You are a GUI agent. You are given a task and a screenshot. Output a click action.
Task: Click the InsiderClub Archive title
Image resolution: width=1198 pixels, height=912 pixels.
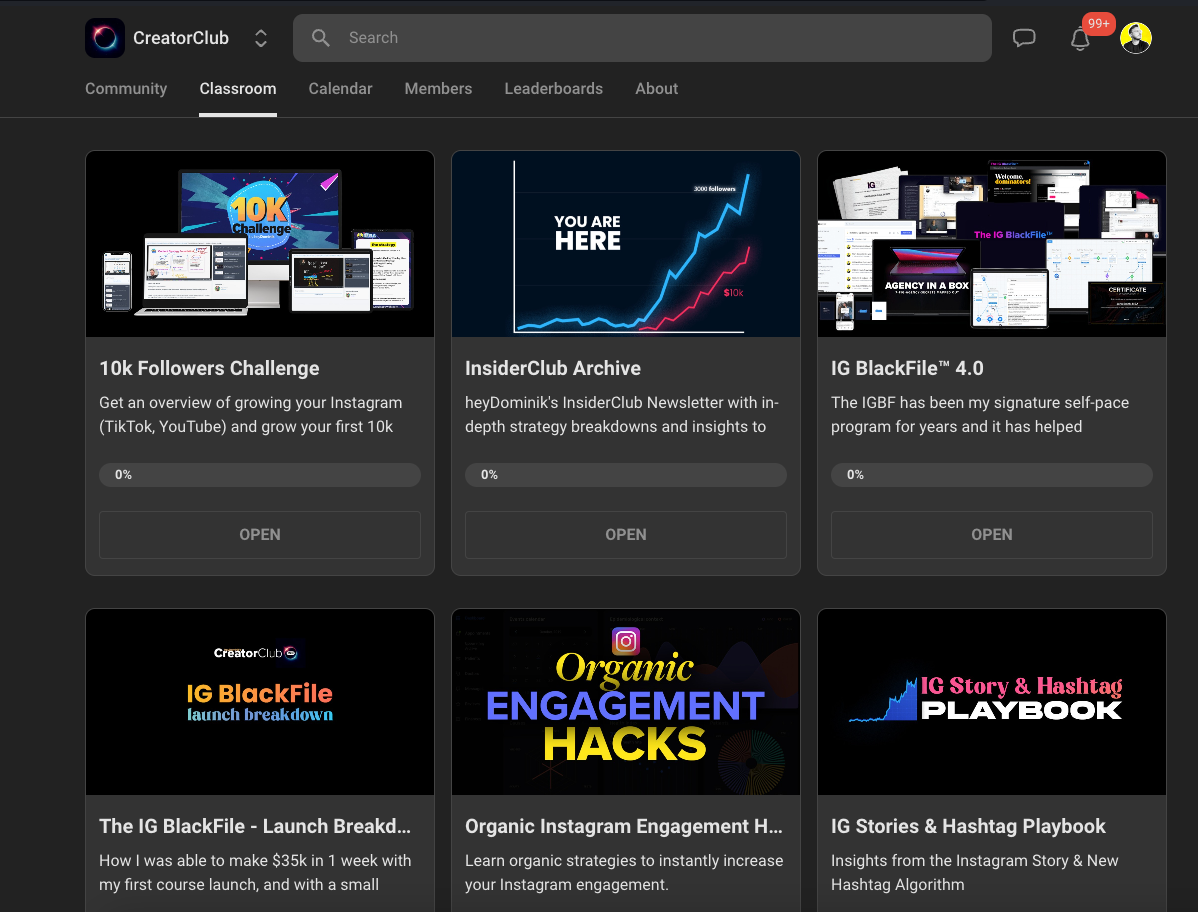pos(552,368)
